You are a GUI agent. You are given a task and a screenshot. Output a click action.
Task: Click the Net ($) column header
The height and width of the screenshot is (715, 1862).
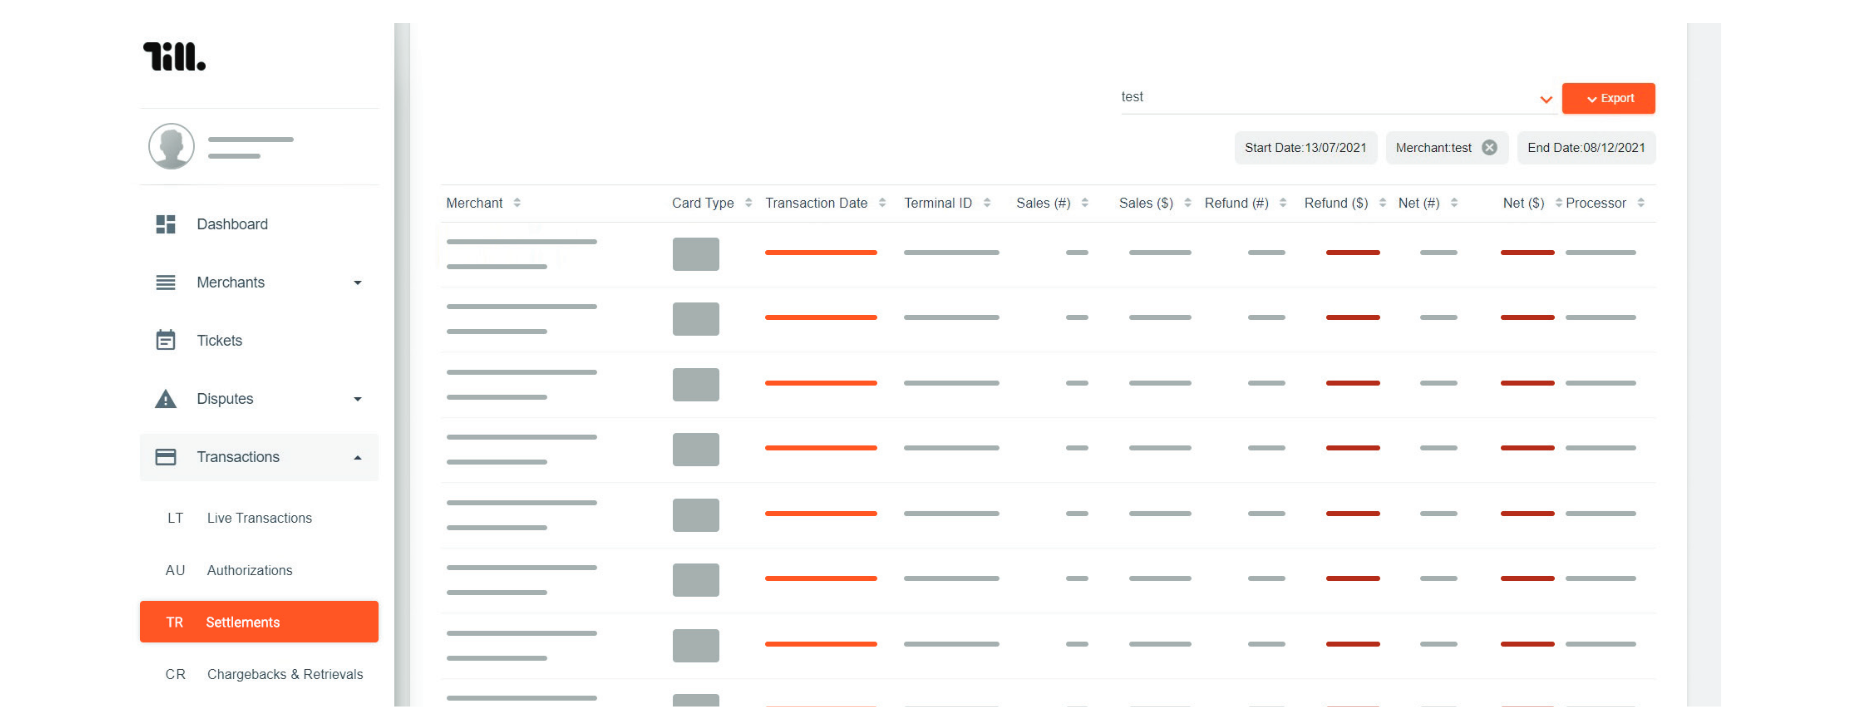(1524, 203)
